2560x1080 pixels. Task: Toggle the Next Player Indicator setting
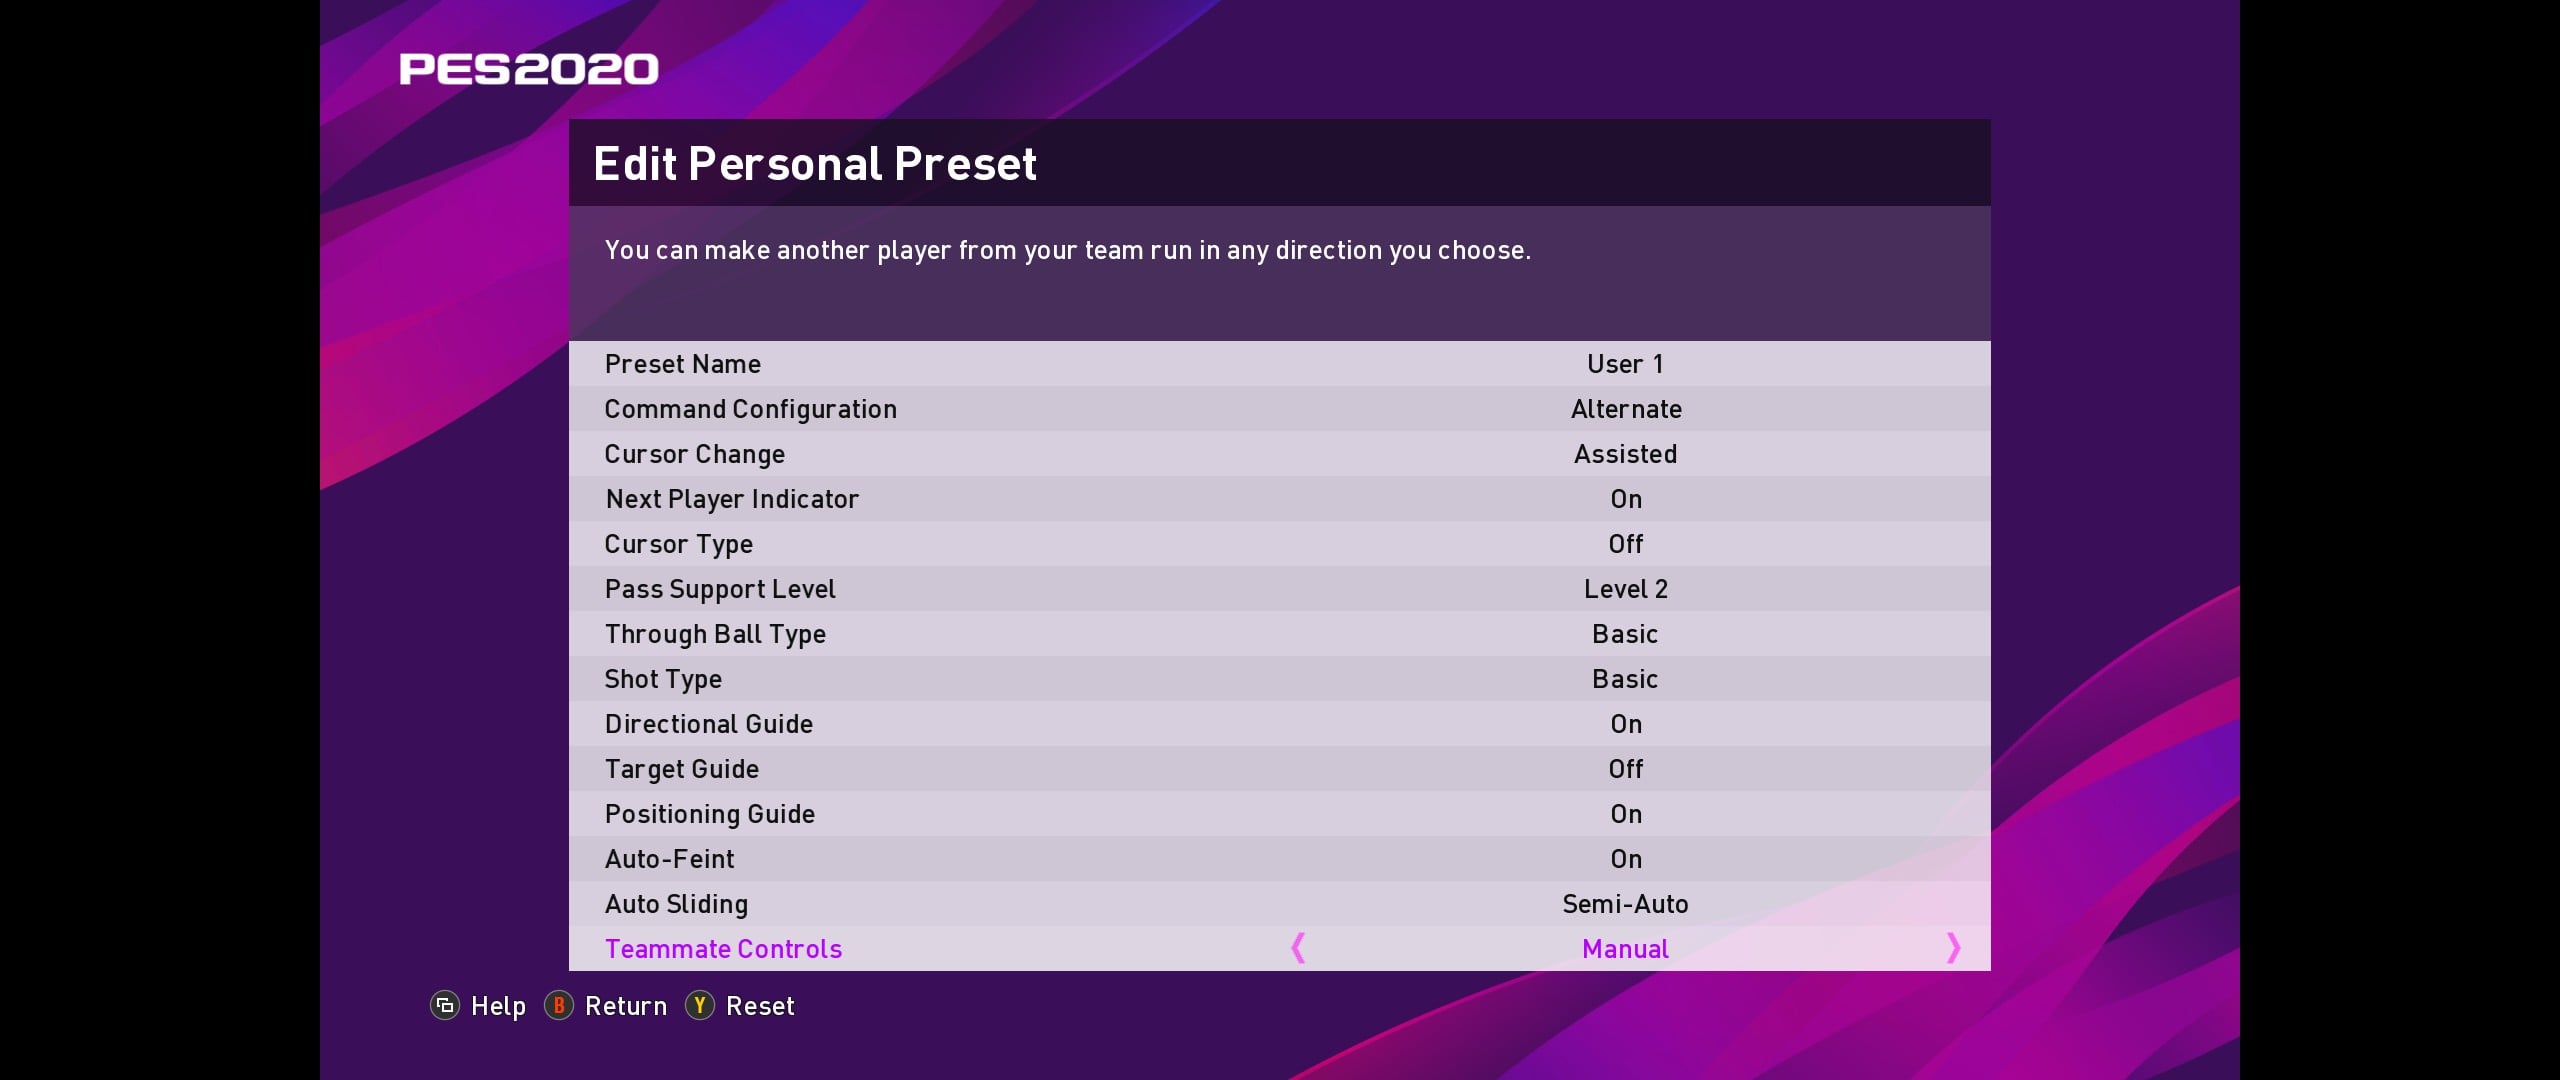pos(1625,499)
